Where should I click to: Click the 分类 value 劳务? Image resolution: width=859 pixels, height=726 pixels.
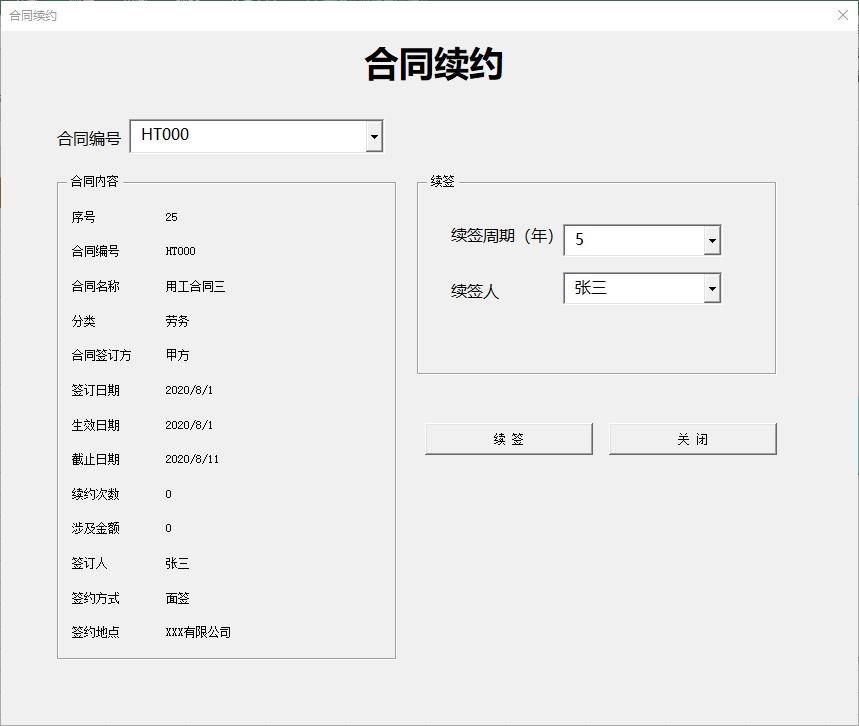177,321
